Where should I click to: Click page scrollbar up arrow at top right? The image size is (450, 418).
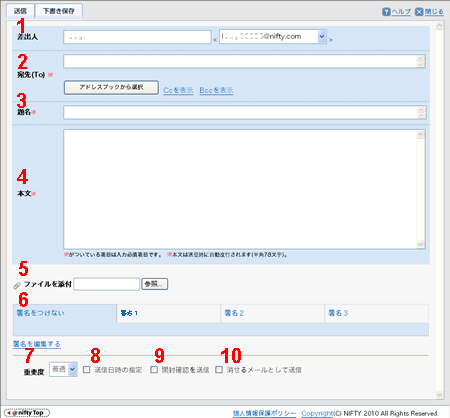[439, 26]
